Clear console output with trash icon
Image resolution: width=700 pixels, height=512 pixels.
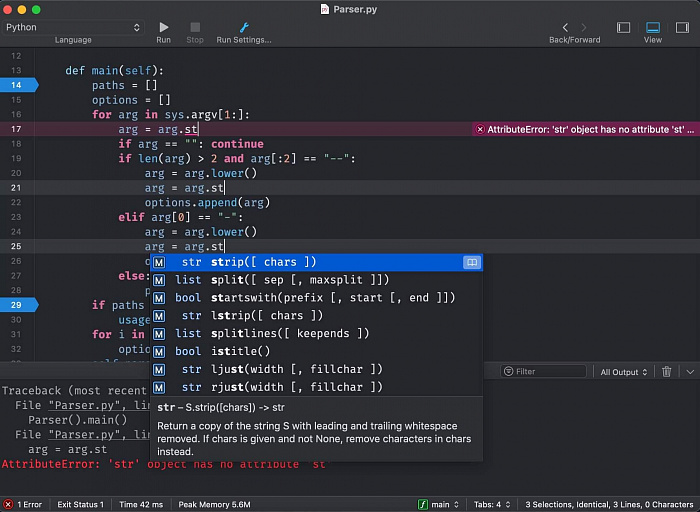coord(667,372)
